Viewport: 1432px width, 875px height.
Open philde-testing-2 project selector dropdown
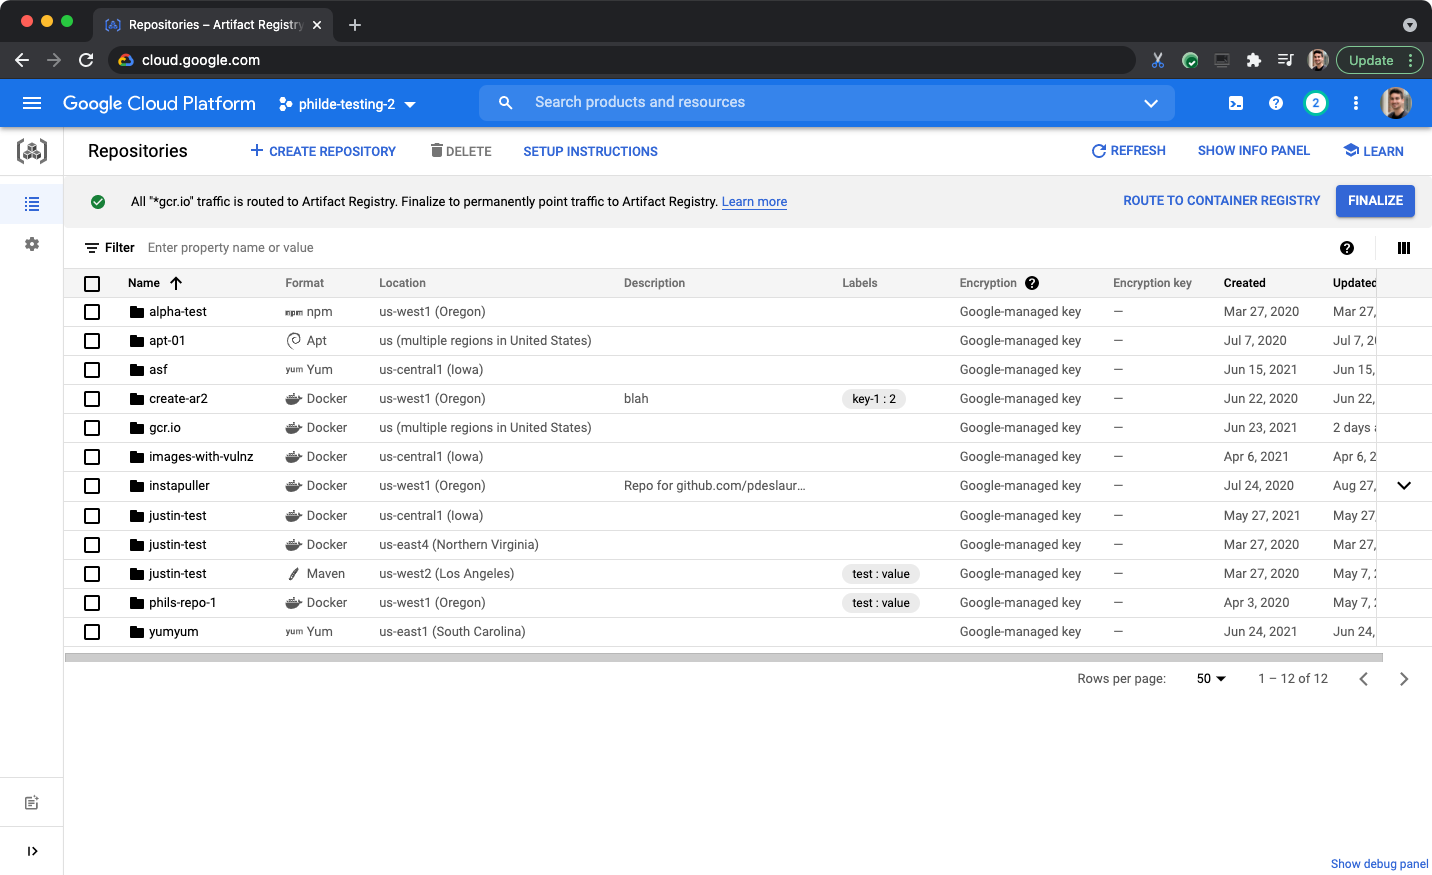tap(347, 104)
